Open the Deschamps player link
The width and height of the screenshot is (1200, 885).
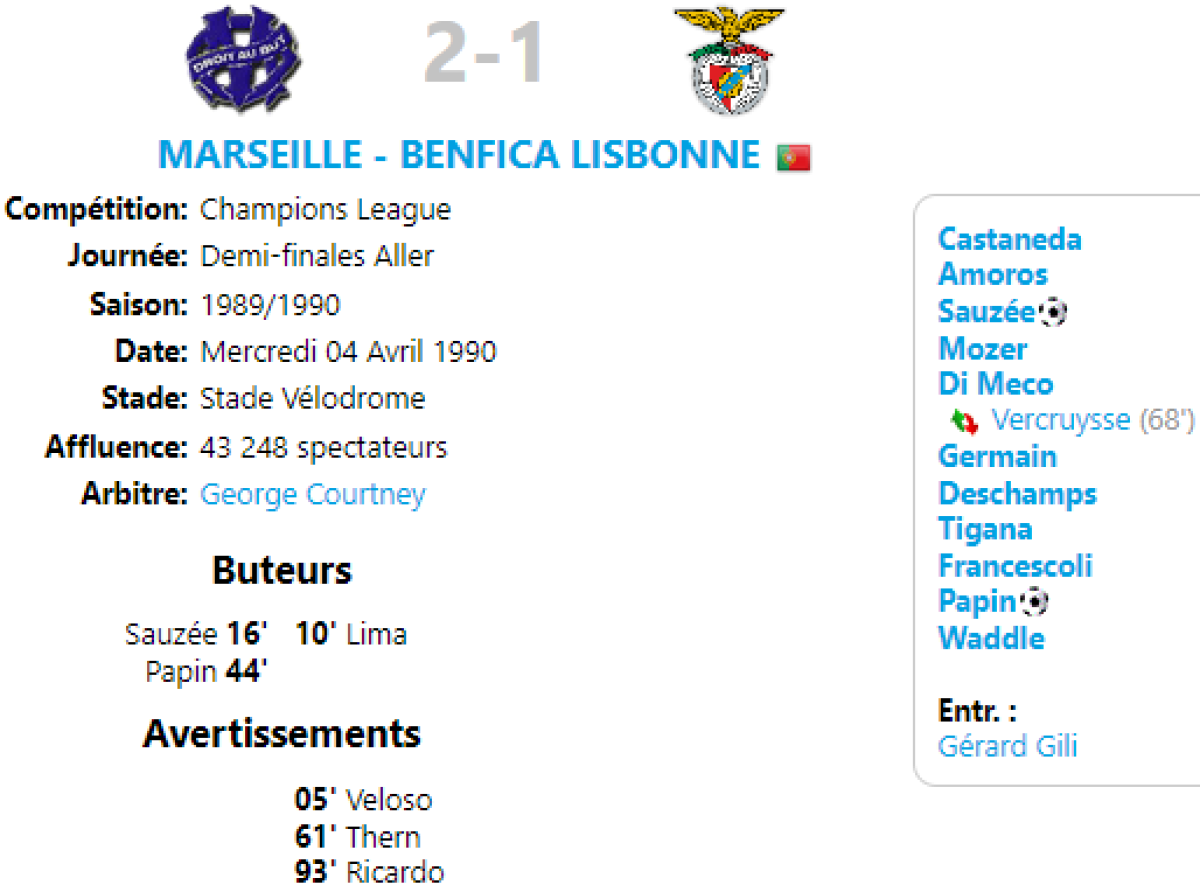tap(1016, 494)
